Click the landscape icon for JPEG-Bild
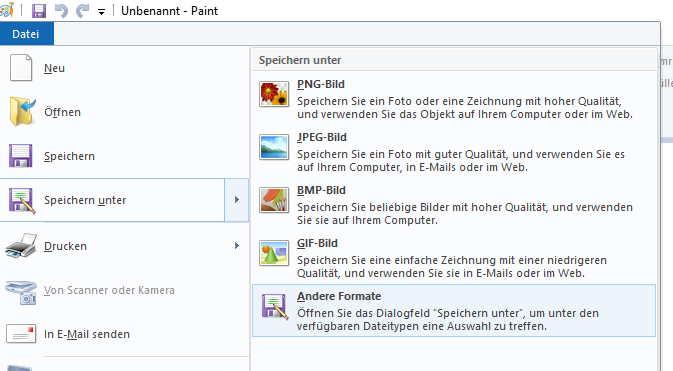This screenshot has height=371, width=673. coord(274,147)
